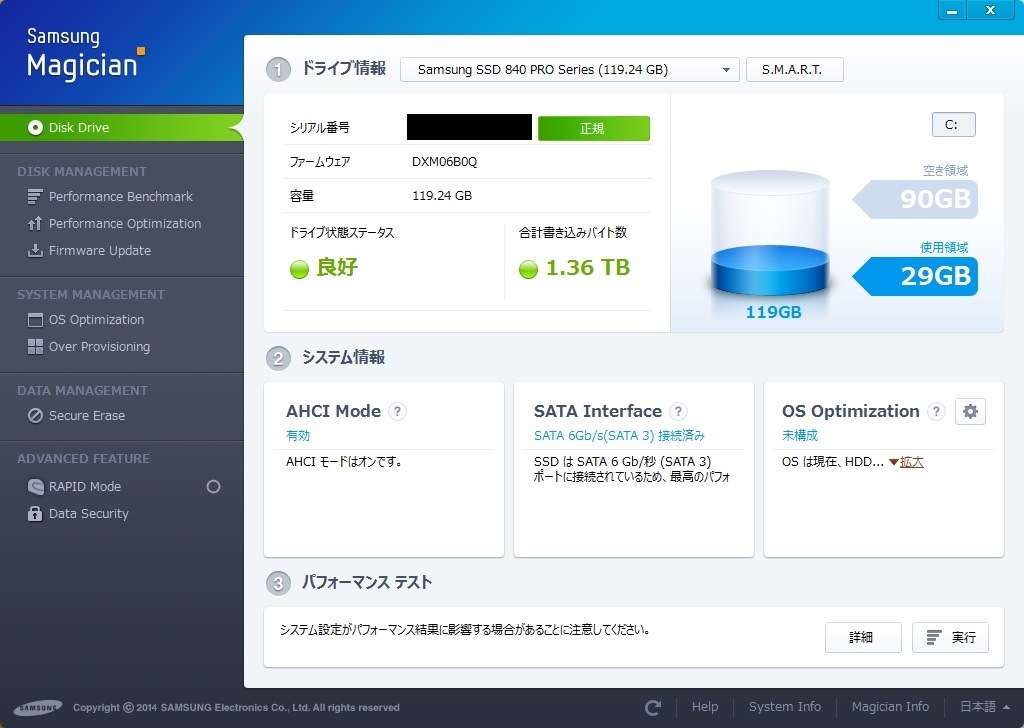
Task: Click the capacity value 119.24 GB
Action: pyautogui.click(x=441, y=196)
